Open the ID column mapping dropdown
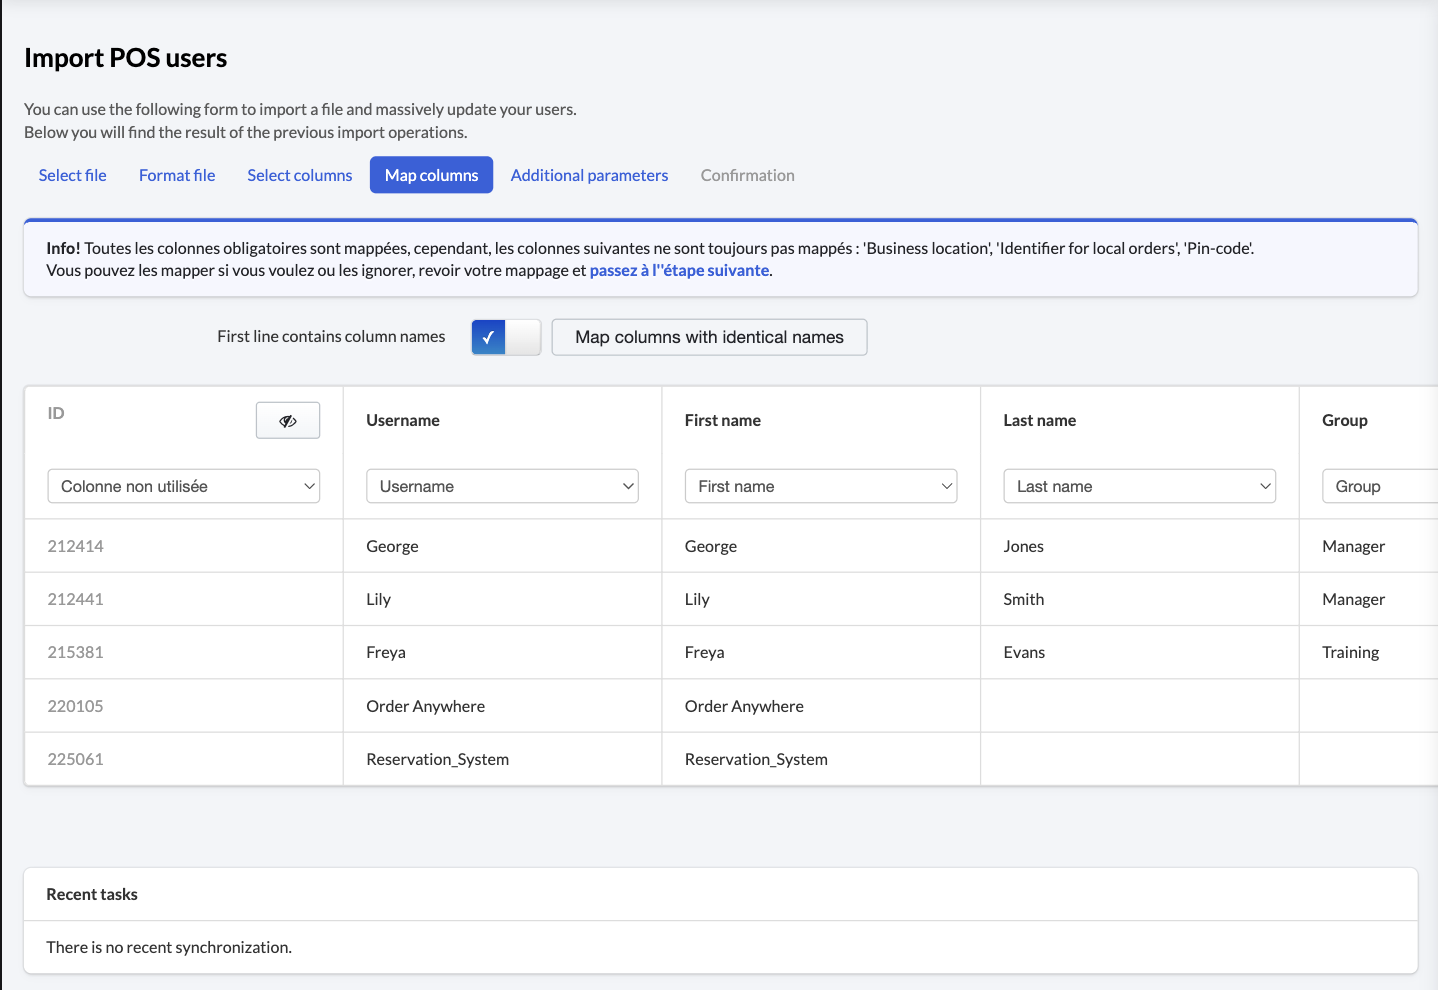 coord(184,486)
